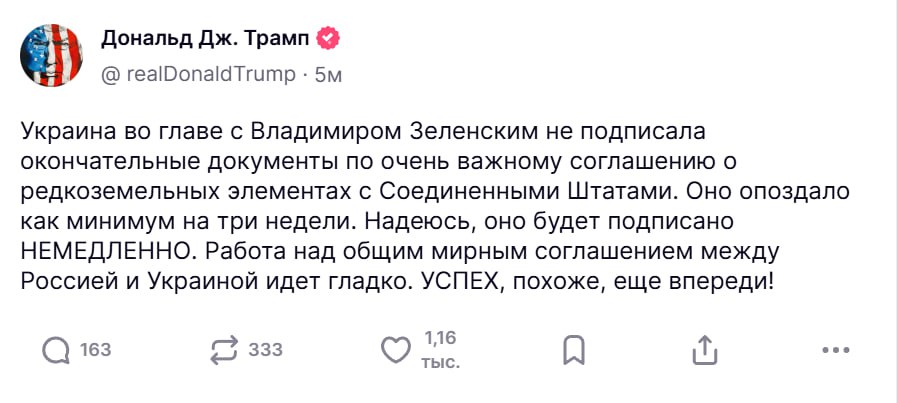Like the post with the heart icon
This screenshot has height=403, width=897.
[397, 349]
